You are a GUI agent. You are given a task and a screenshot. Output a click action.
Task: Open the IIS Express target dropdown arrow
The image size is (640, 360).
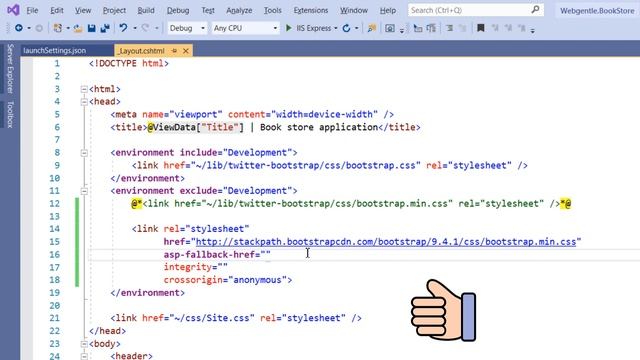[x=336, y=29]
